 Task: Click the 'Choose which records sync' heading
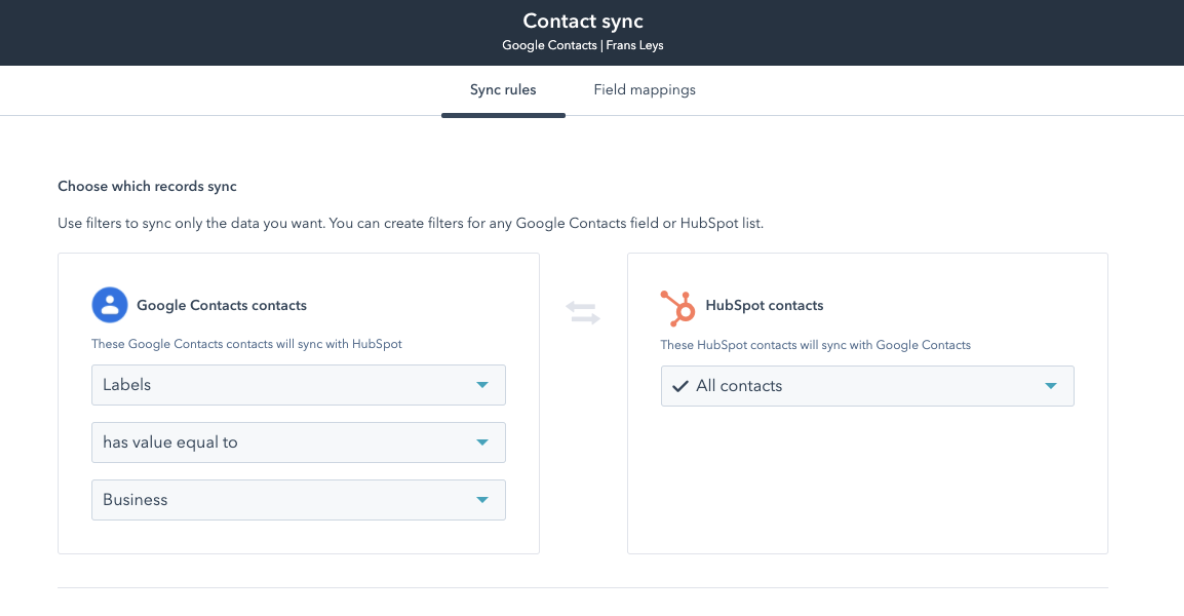[147, 186]
